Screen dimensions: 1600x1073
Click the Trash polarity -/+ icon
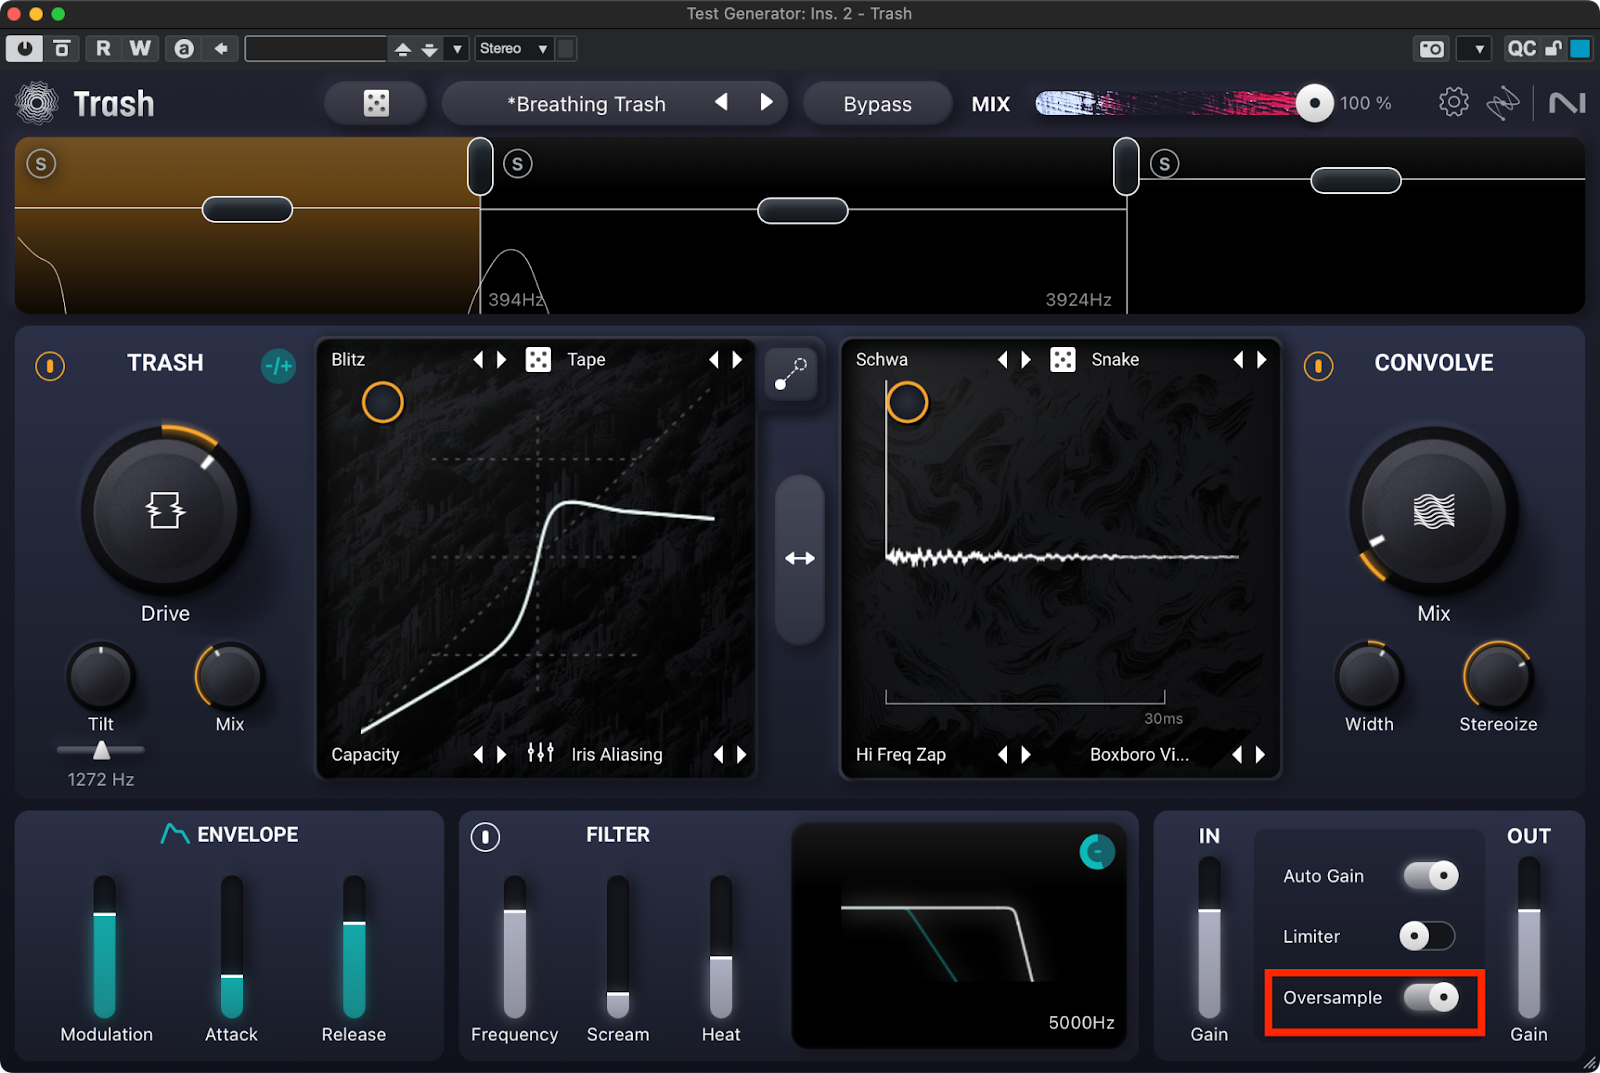click(x=278, y=366)
